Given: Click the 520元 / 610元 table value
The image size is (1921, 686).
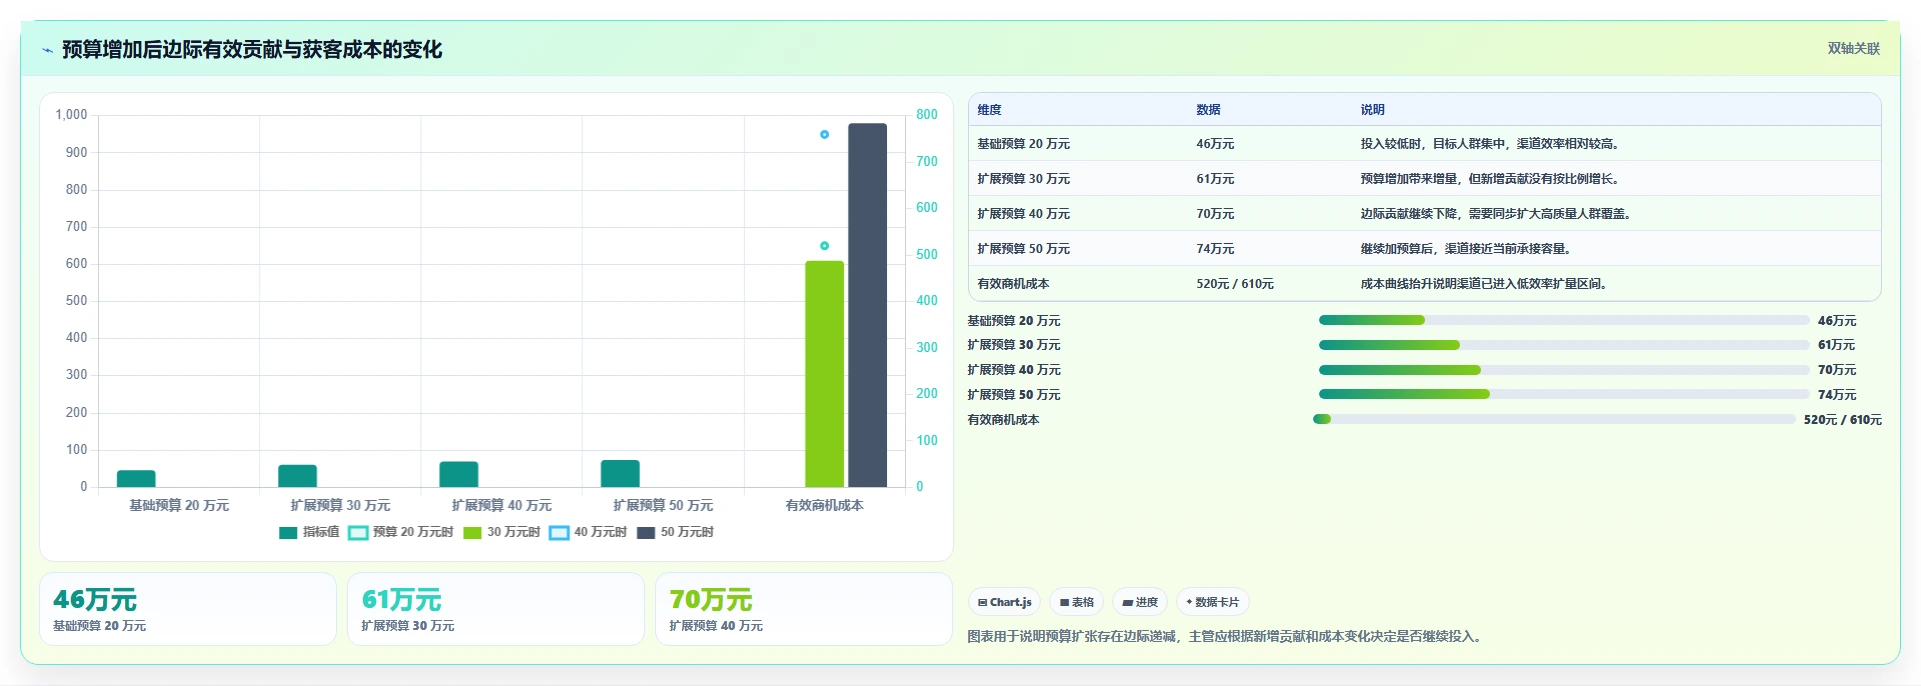Looking at the screenshot, I should 1235,284.
